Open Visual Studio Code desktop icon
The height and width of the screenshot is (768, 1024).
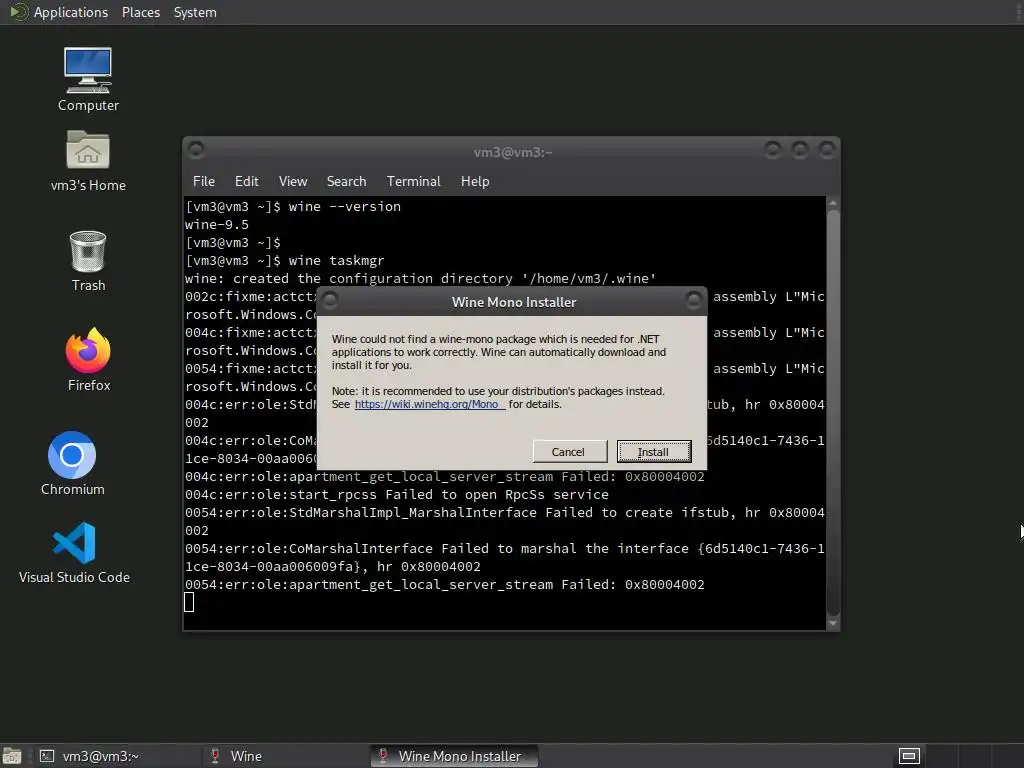tap(74, 552)
